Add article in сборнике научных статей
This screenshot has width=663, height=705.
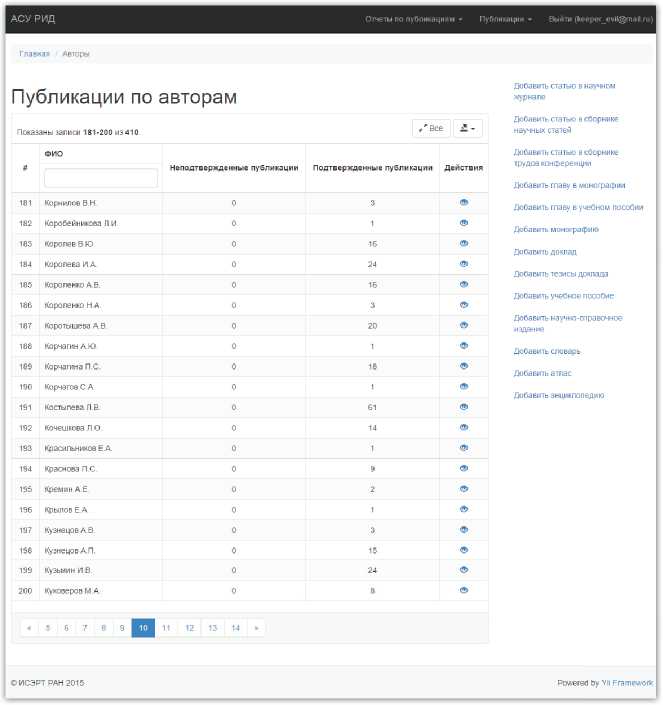coord(566,124)
